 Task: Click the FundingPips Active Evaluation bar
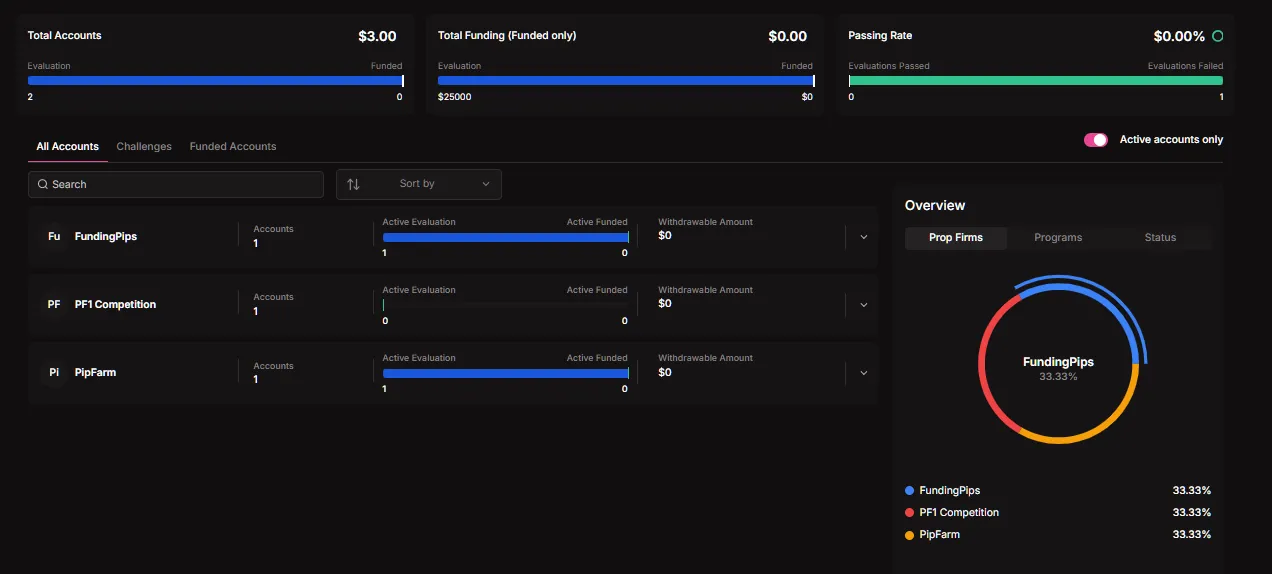505,237
